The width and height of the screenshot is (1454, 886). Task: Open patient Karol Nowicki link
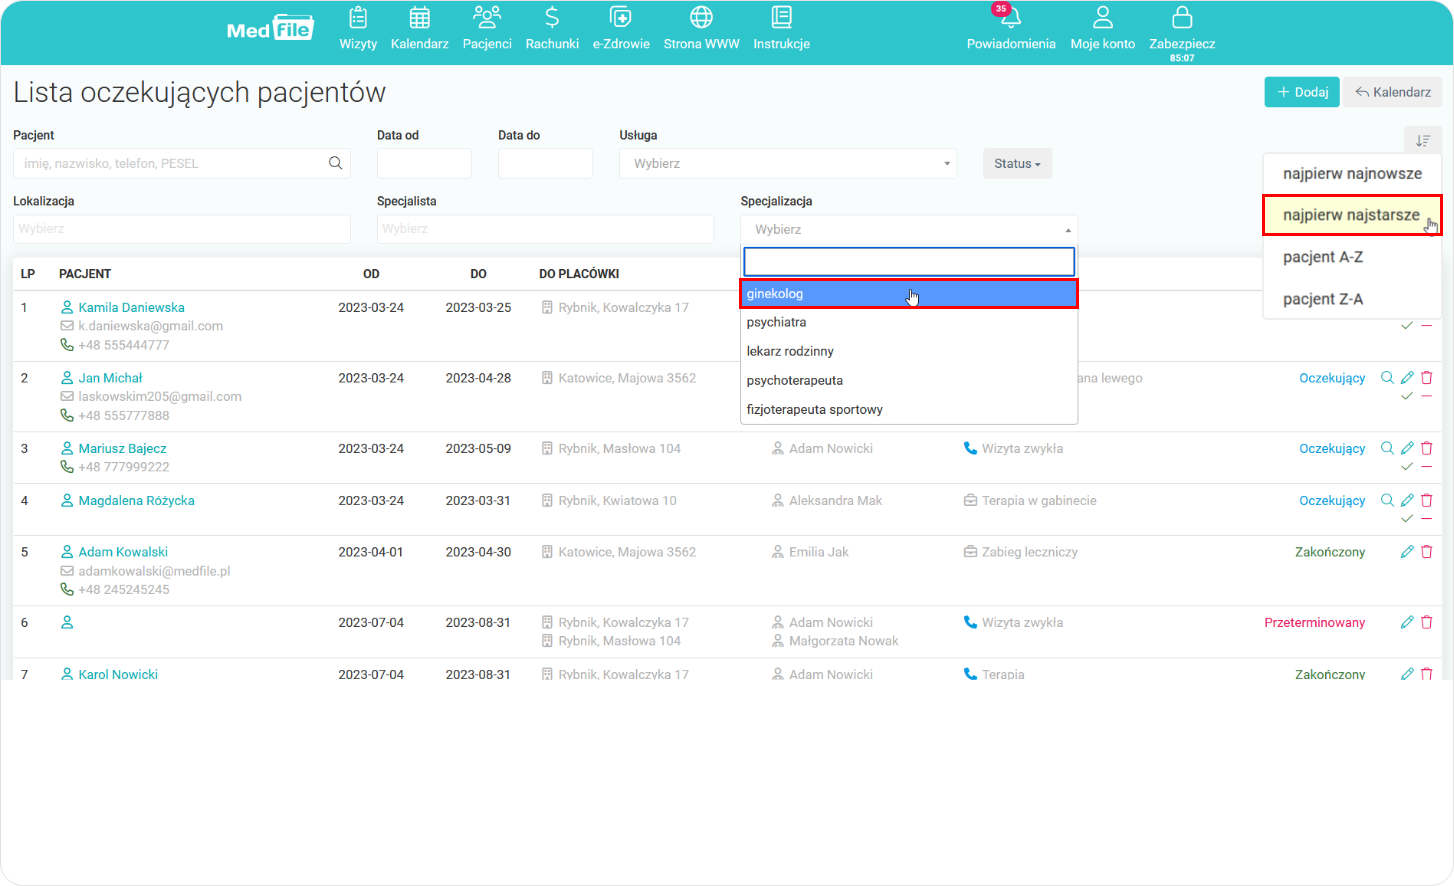[x=118, y=674]
